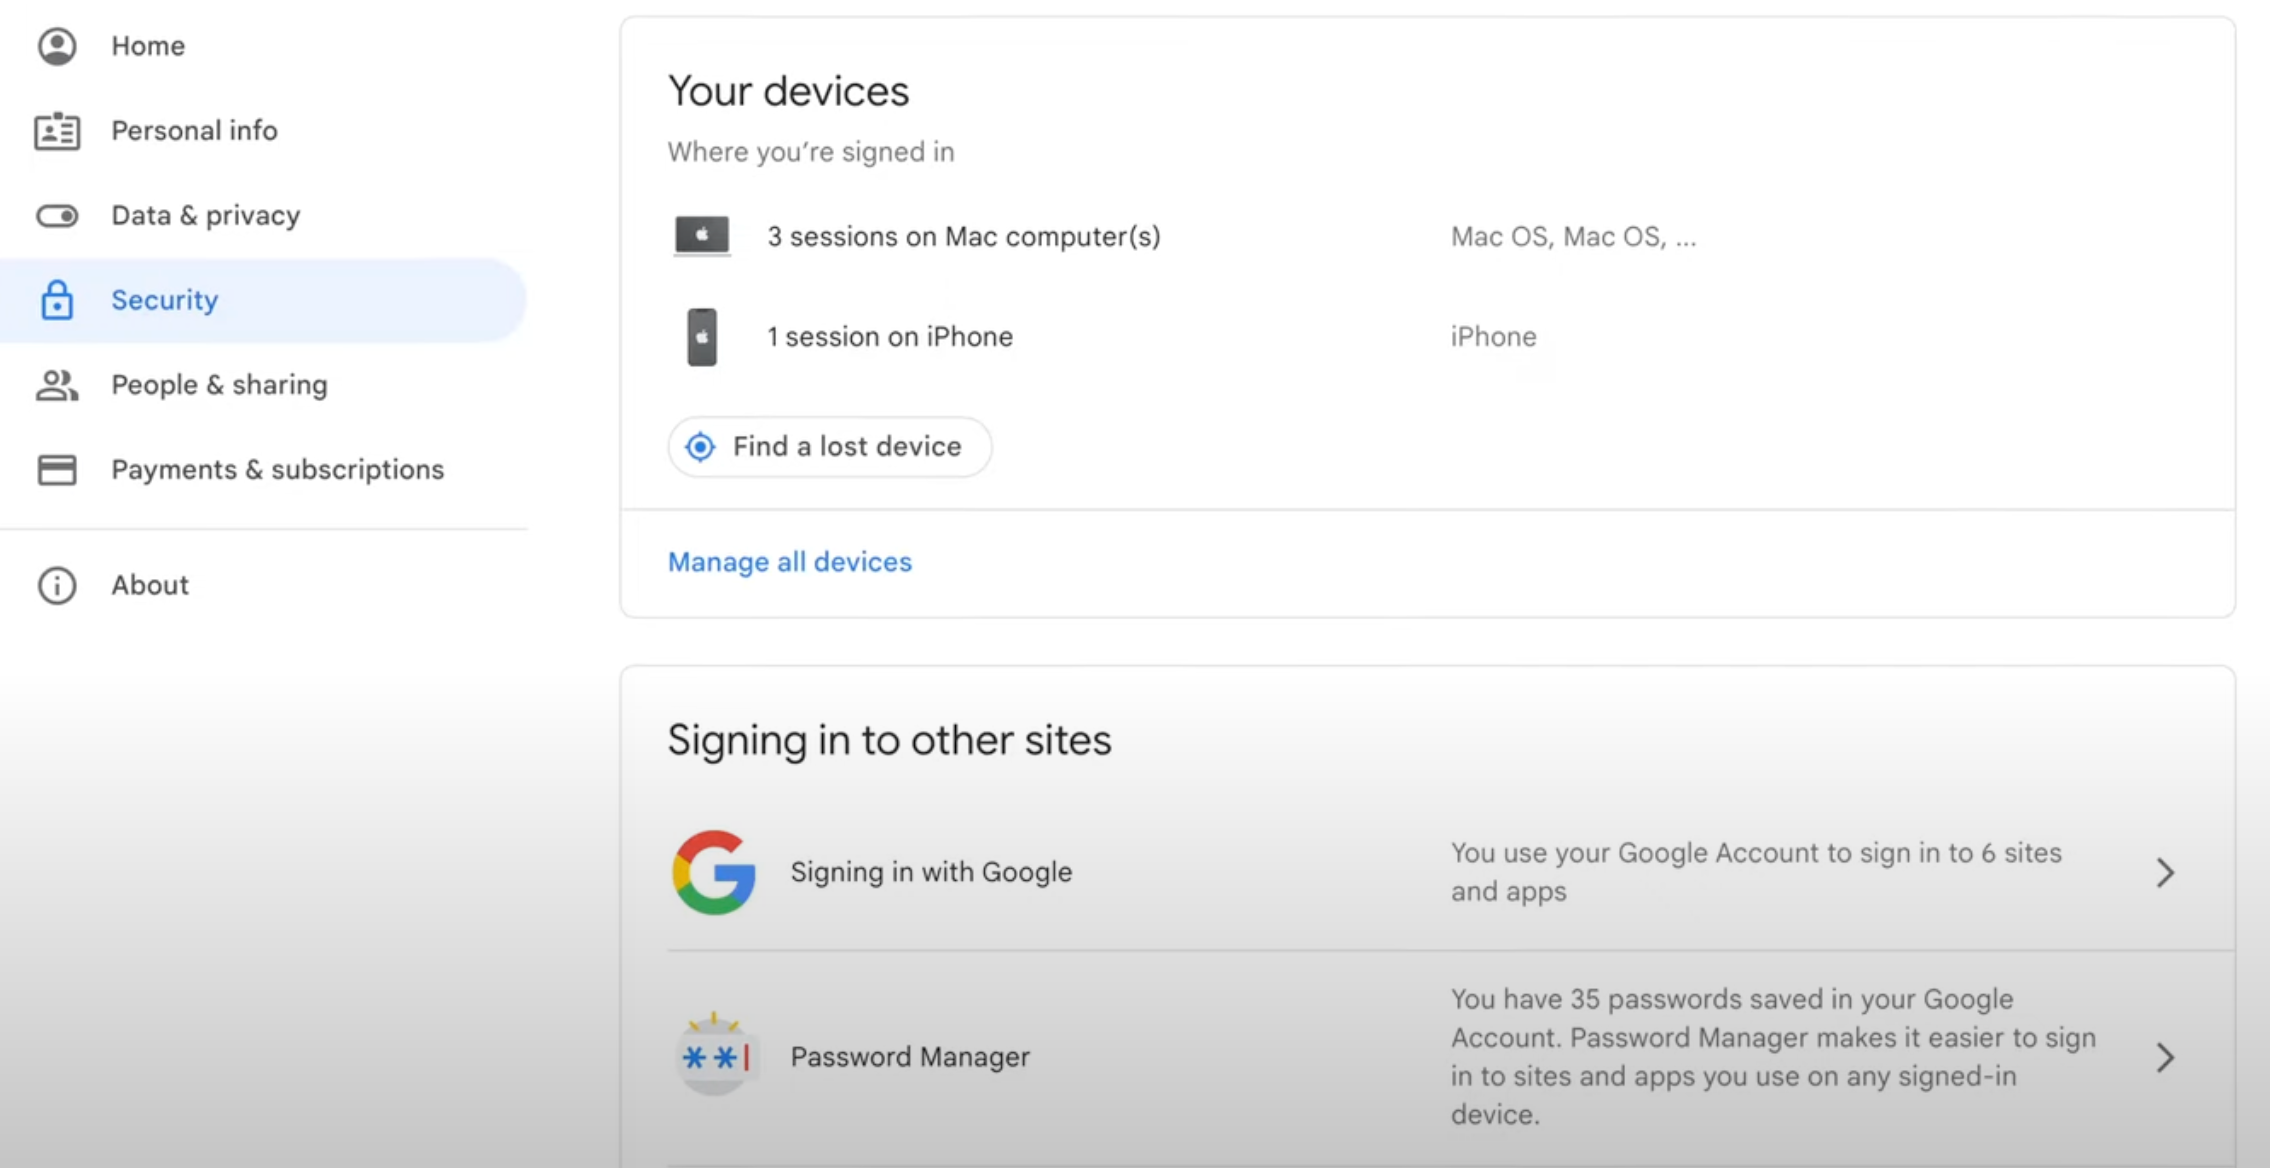
Task: Click the Google G logo icon
Action: coord(714,871)
